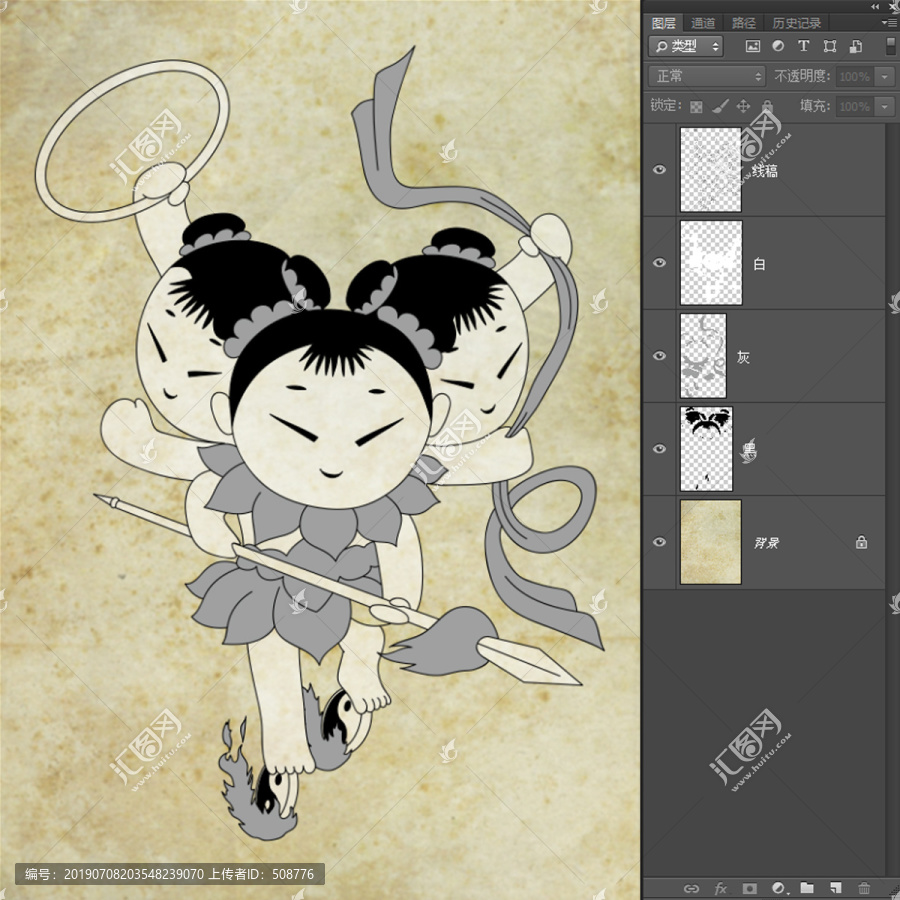Click the 背景 layer name

click(766, 543)
